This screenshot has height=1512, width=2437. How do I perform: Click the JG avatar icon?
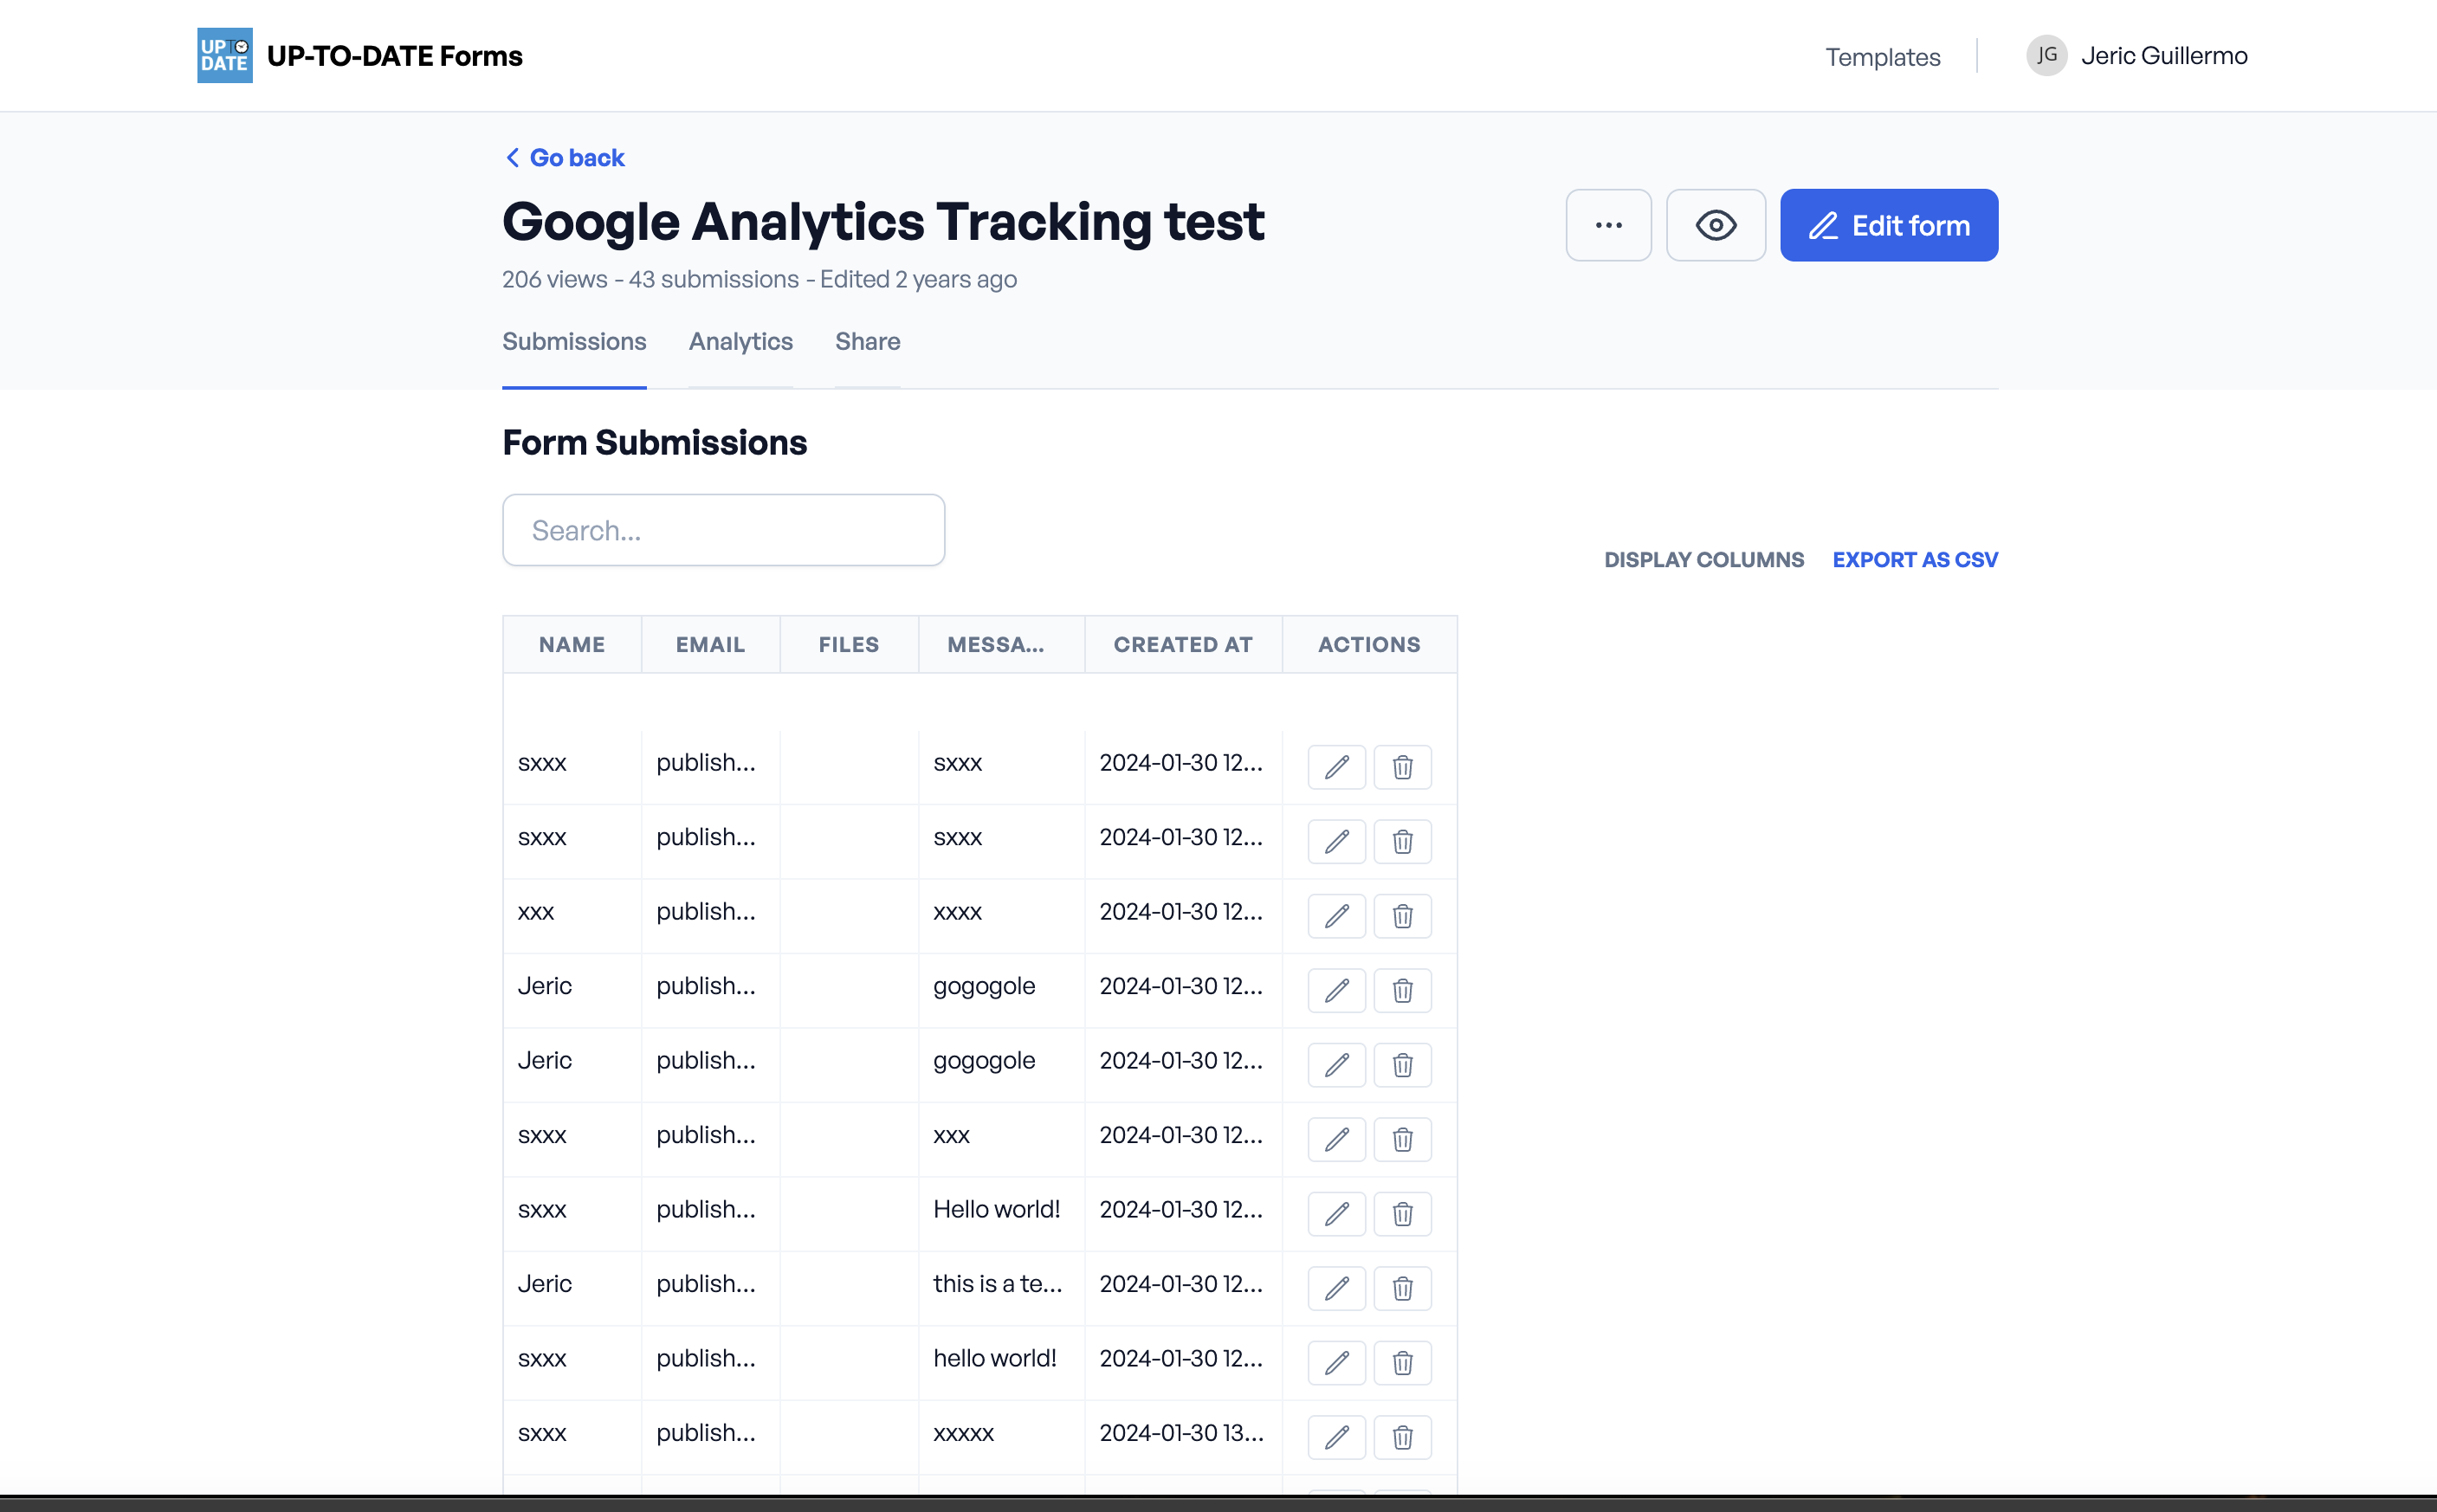point(2046,55)
